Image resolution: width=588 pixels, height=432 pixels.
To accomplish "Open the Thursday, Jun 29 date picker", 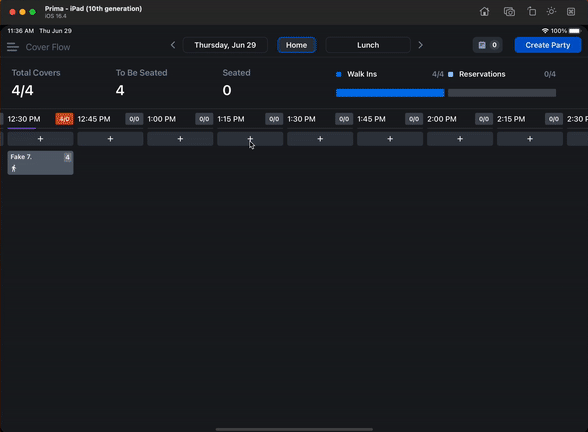I will point(225,45).
